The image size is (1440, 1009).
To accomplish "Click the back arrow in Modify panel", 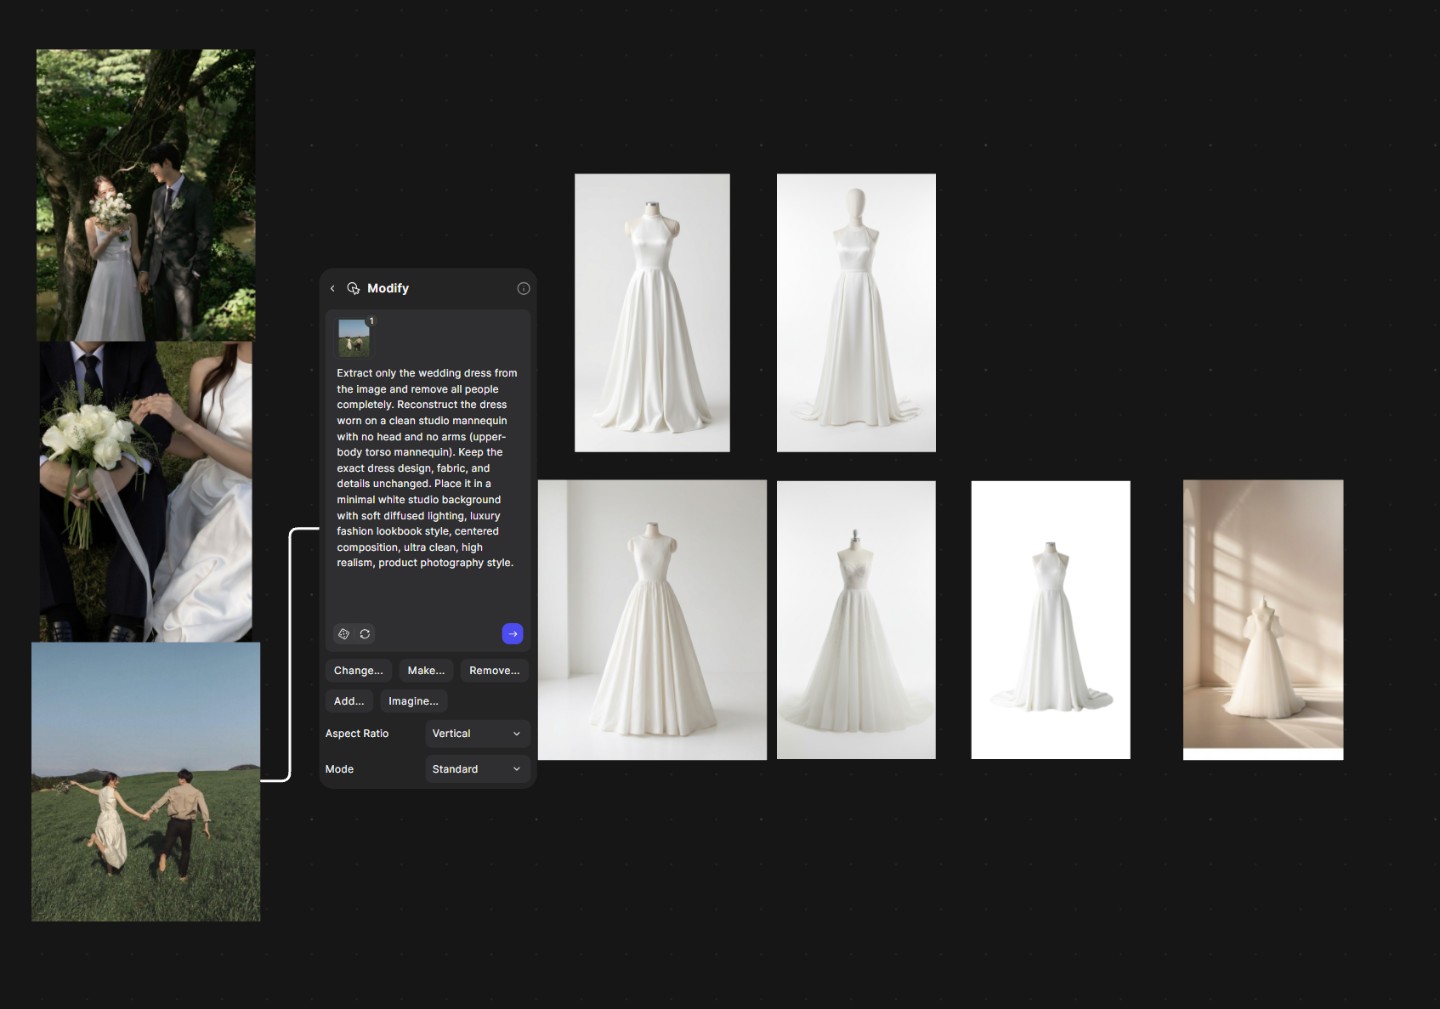I will [333, 288].
